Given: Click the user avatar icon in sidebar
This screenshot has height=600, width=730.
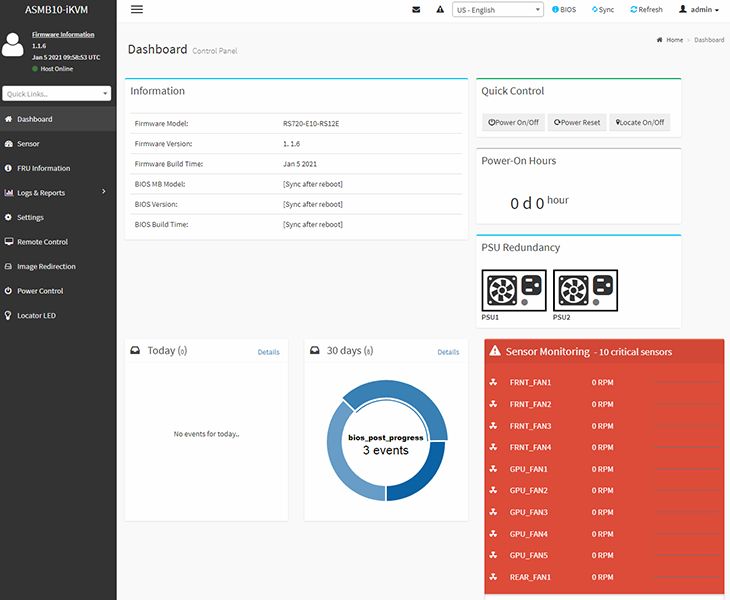Looking at the screenshot, I should pos(14,45).
